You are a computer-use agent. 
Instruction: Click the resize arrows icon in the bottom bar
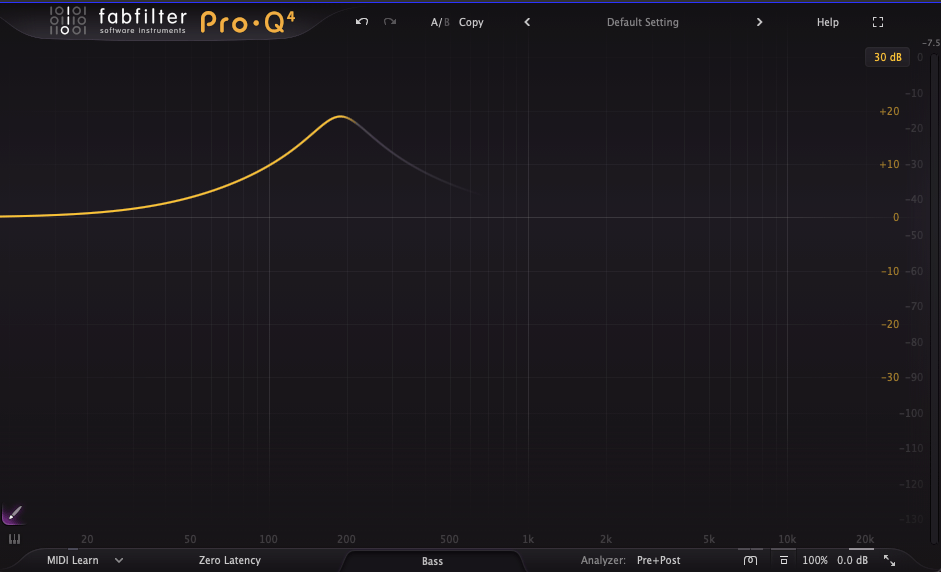tap(889, 561)
